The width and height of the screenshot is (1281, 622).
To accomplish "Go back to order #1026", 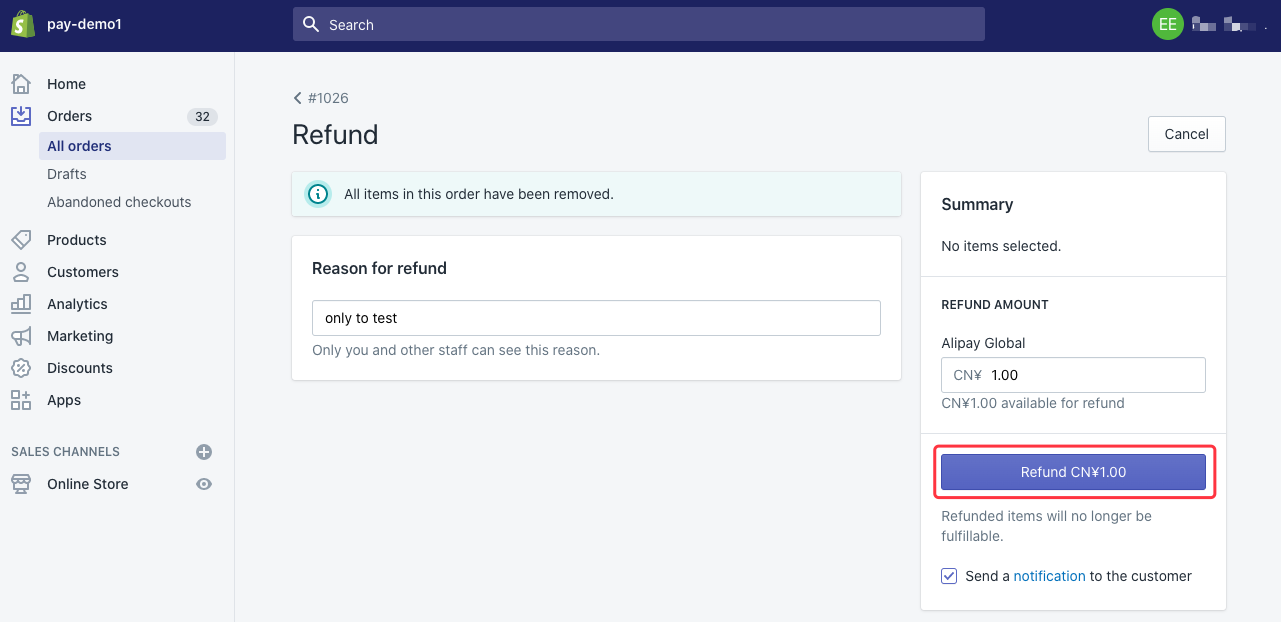I will point(321,98).
